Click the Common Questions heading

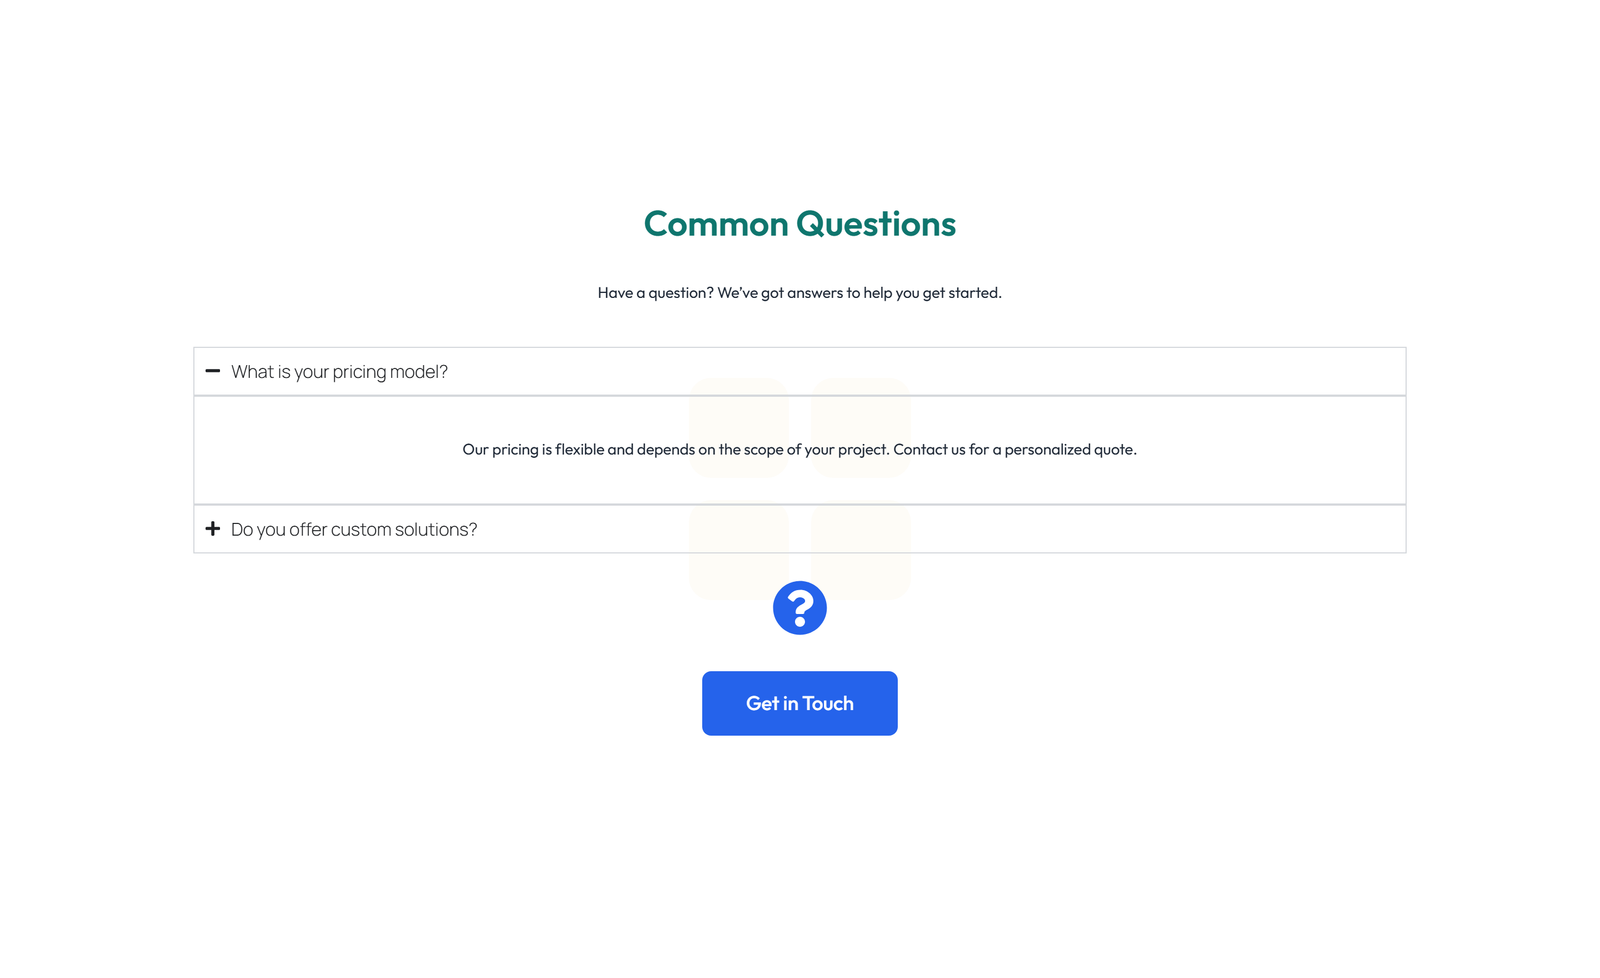coord(799,224)
